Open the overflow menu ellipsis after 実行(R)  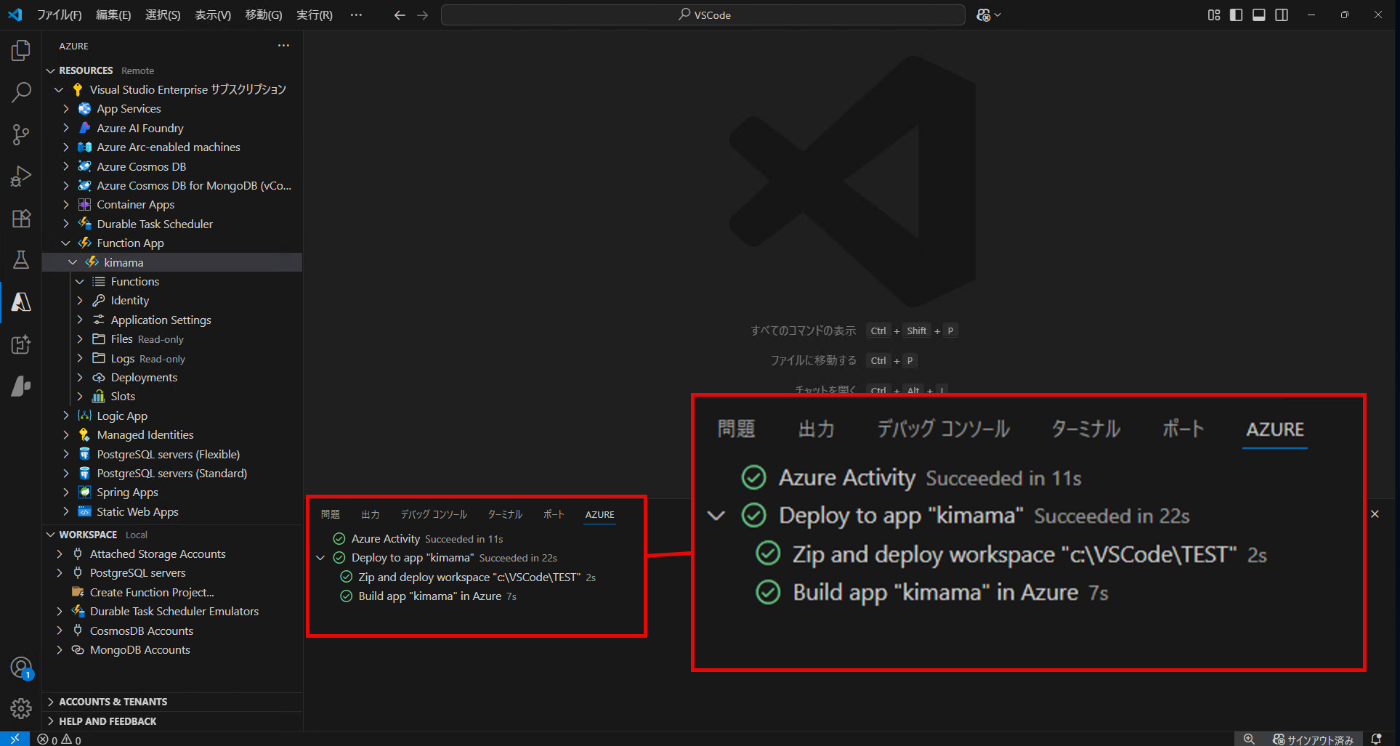pyautogui.click(x=357, y=15)
